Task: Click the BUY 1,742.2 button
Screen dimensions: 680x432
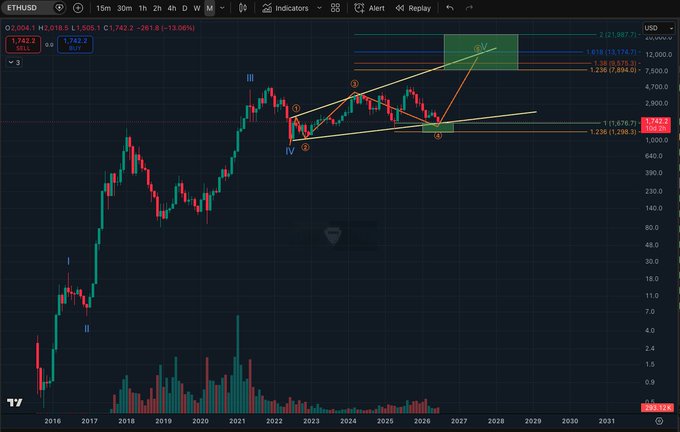Action: pos(75,44)
